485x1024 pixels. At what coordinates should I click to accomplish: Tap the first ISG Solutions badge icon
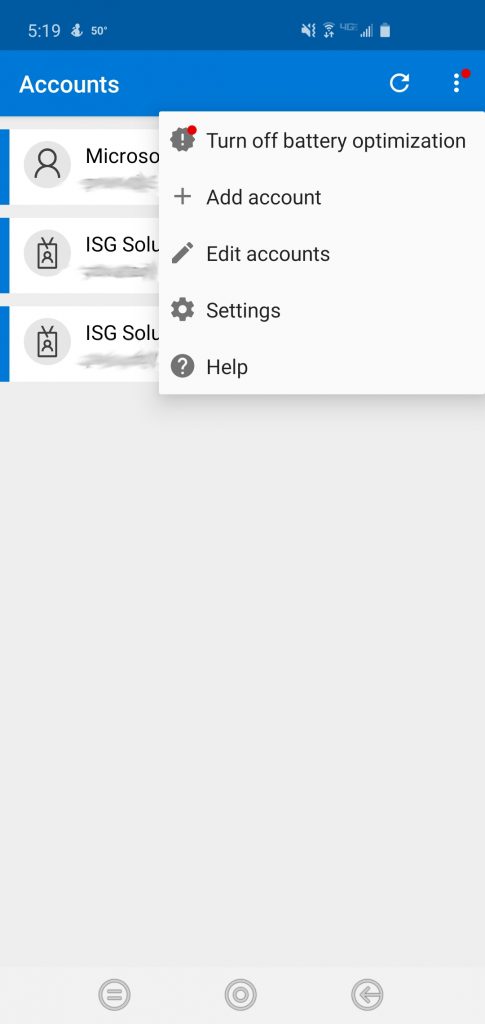click(47, 253)
